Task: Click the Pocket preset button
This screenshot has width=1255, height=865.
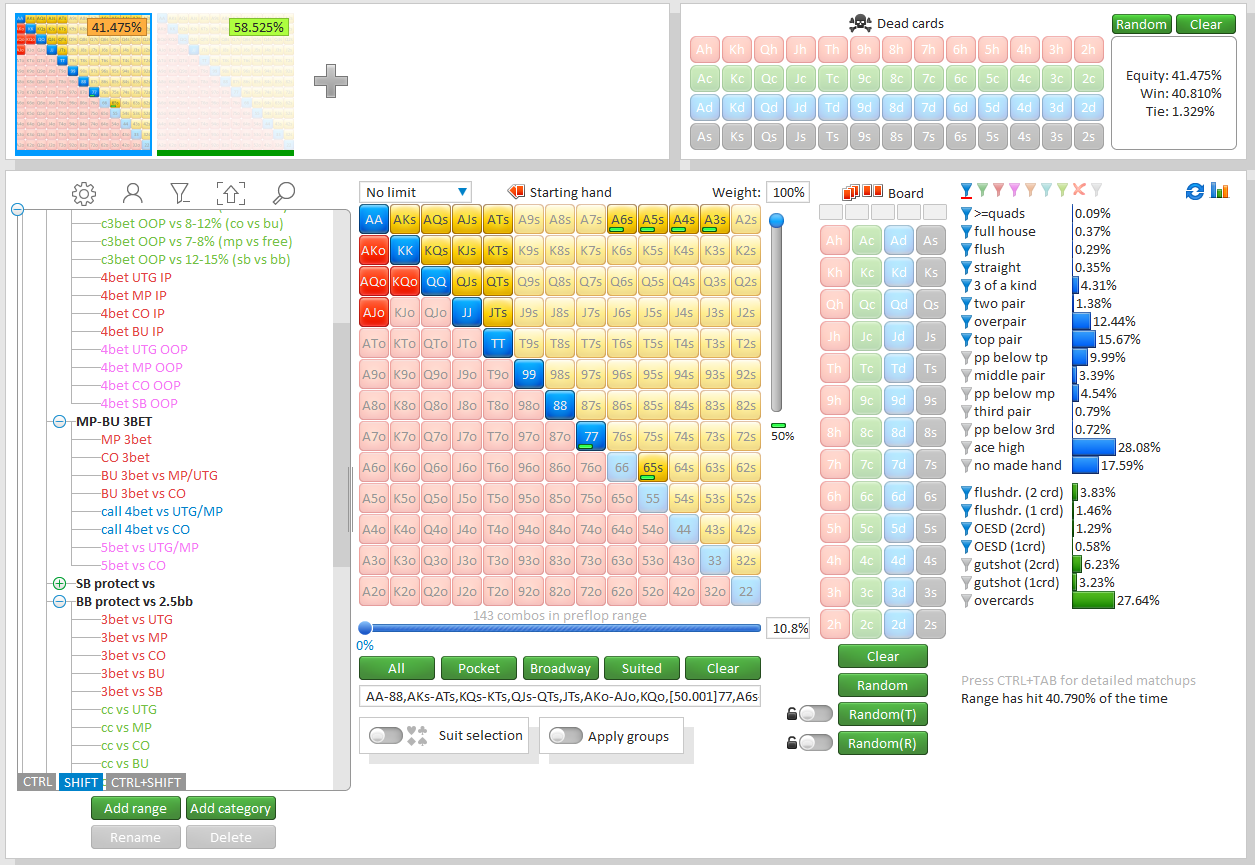Action: [479, 668]
